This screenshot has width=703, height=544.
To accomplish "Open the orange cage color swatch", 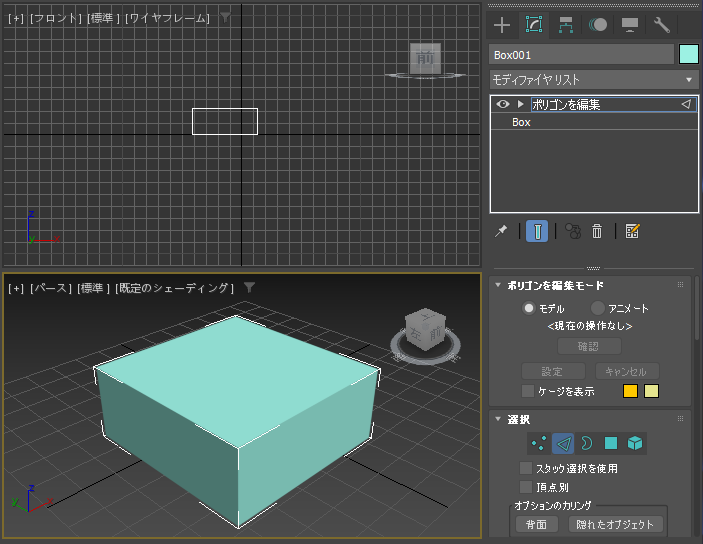I will [630, 391].
